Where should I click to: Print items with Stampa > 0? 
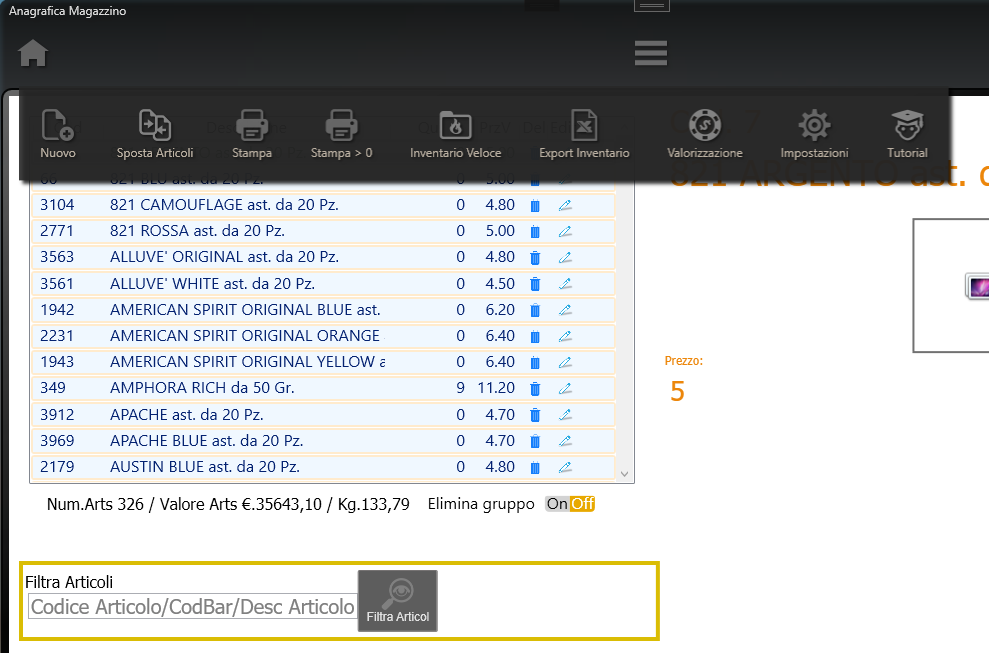341,134
